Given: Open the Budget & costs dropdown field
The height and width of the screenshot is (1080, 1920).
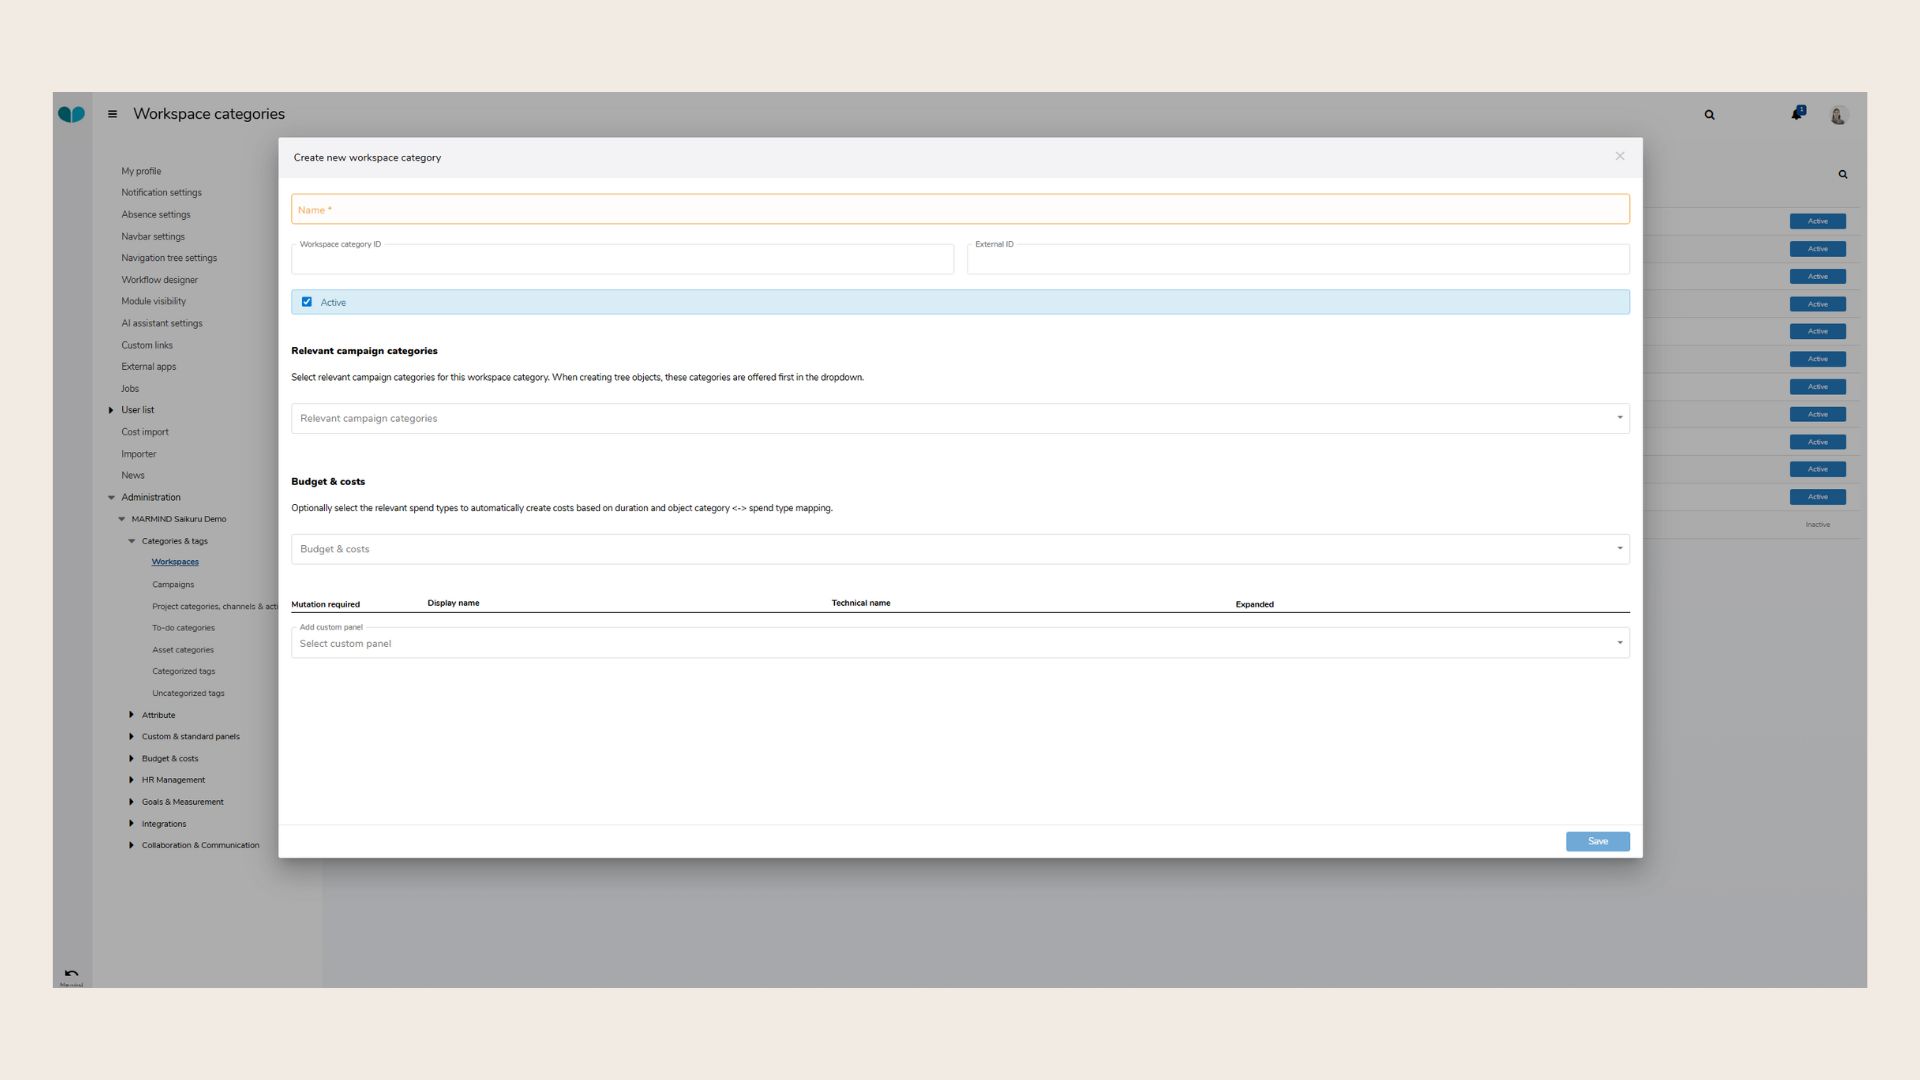Looking at the screenshot, I should pos(960,549).
